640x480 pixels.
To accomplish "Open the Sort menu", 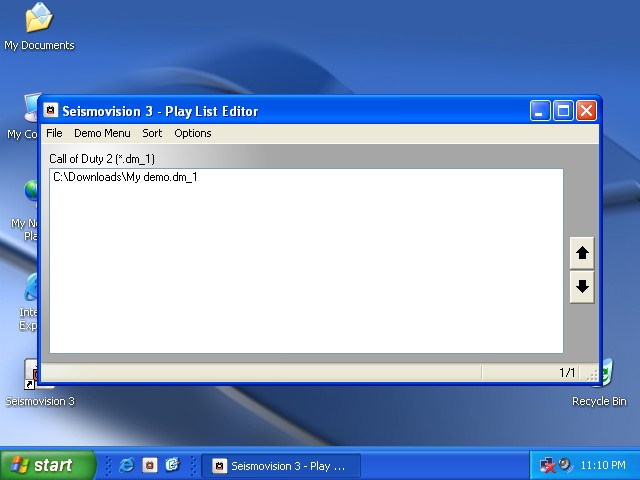I will click(x=152, y=133).
